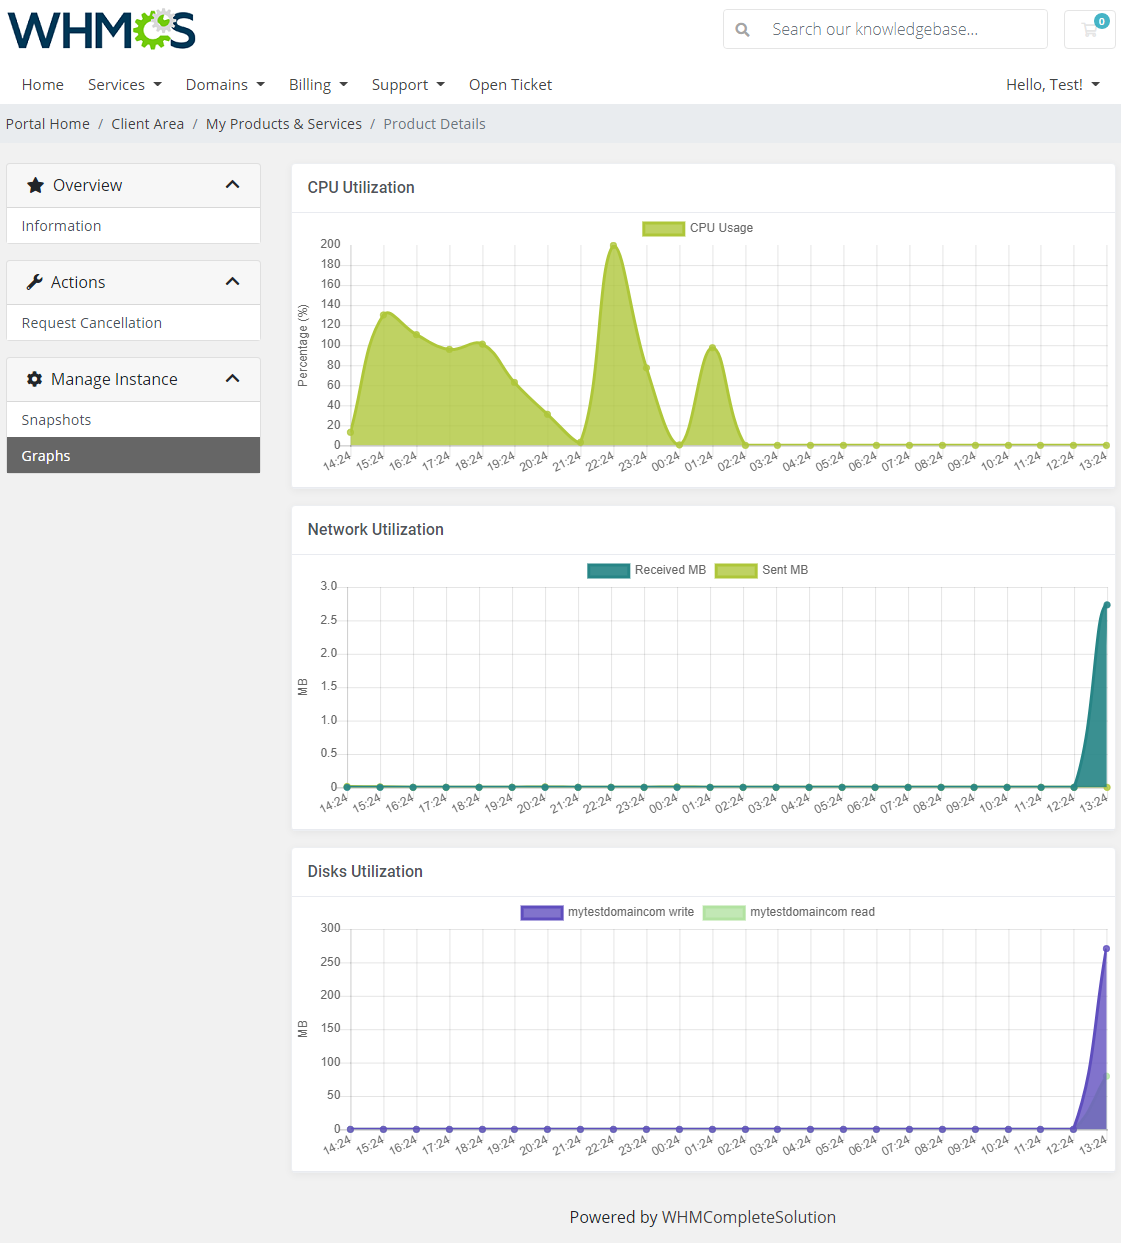This screenshot has height=1243, width=1121.
Task: Toggle the CPU Usage legend swatch
Action: pos(663,228)
